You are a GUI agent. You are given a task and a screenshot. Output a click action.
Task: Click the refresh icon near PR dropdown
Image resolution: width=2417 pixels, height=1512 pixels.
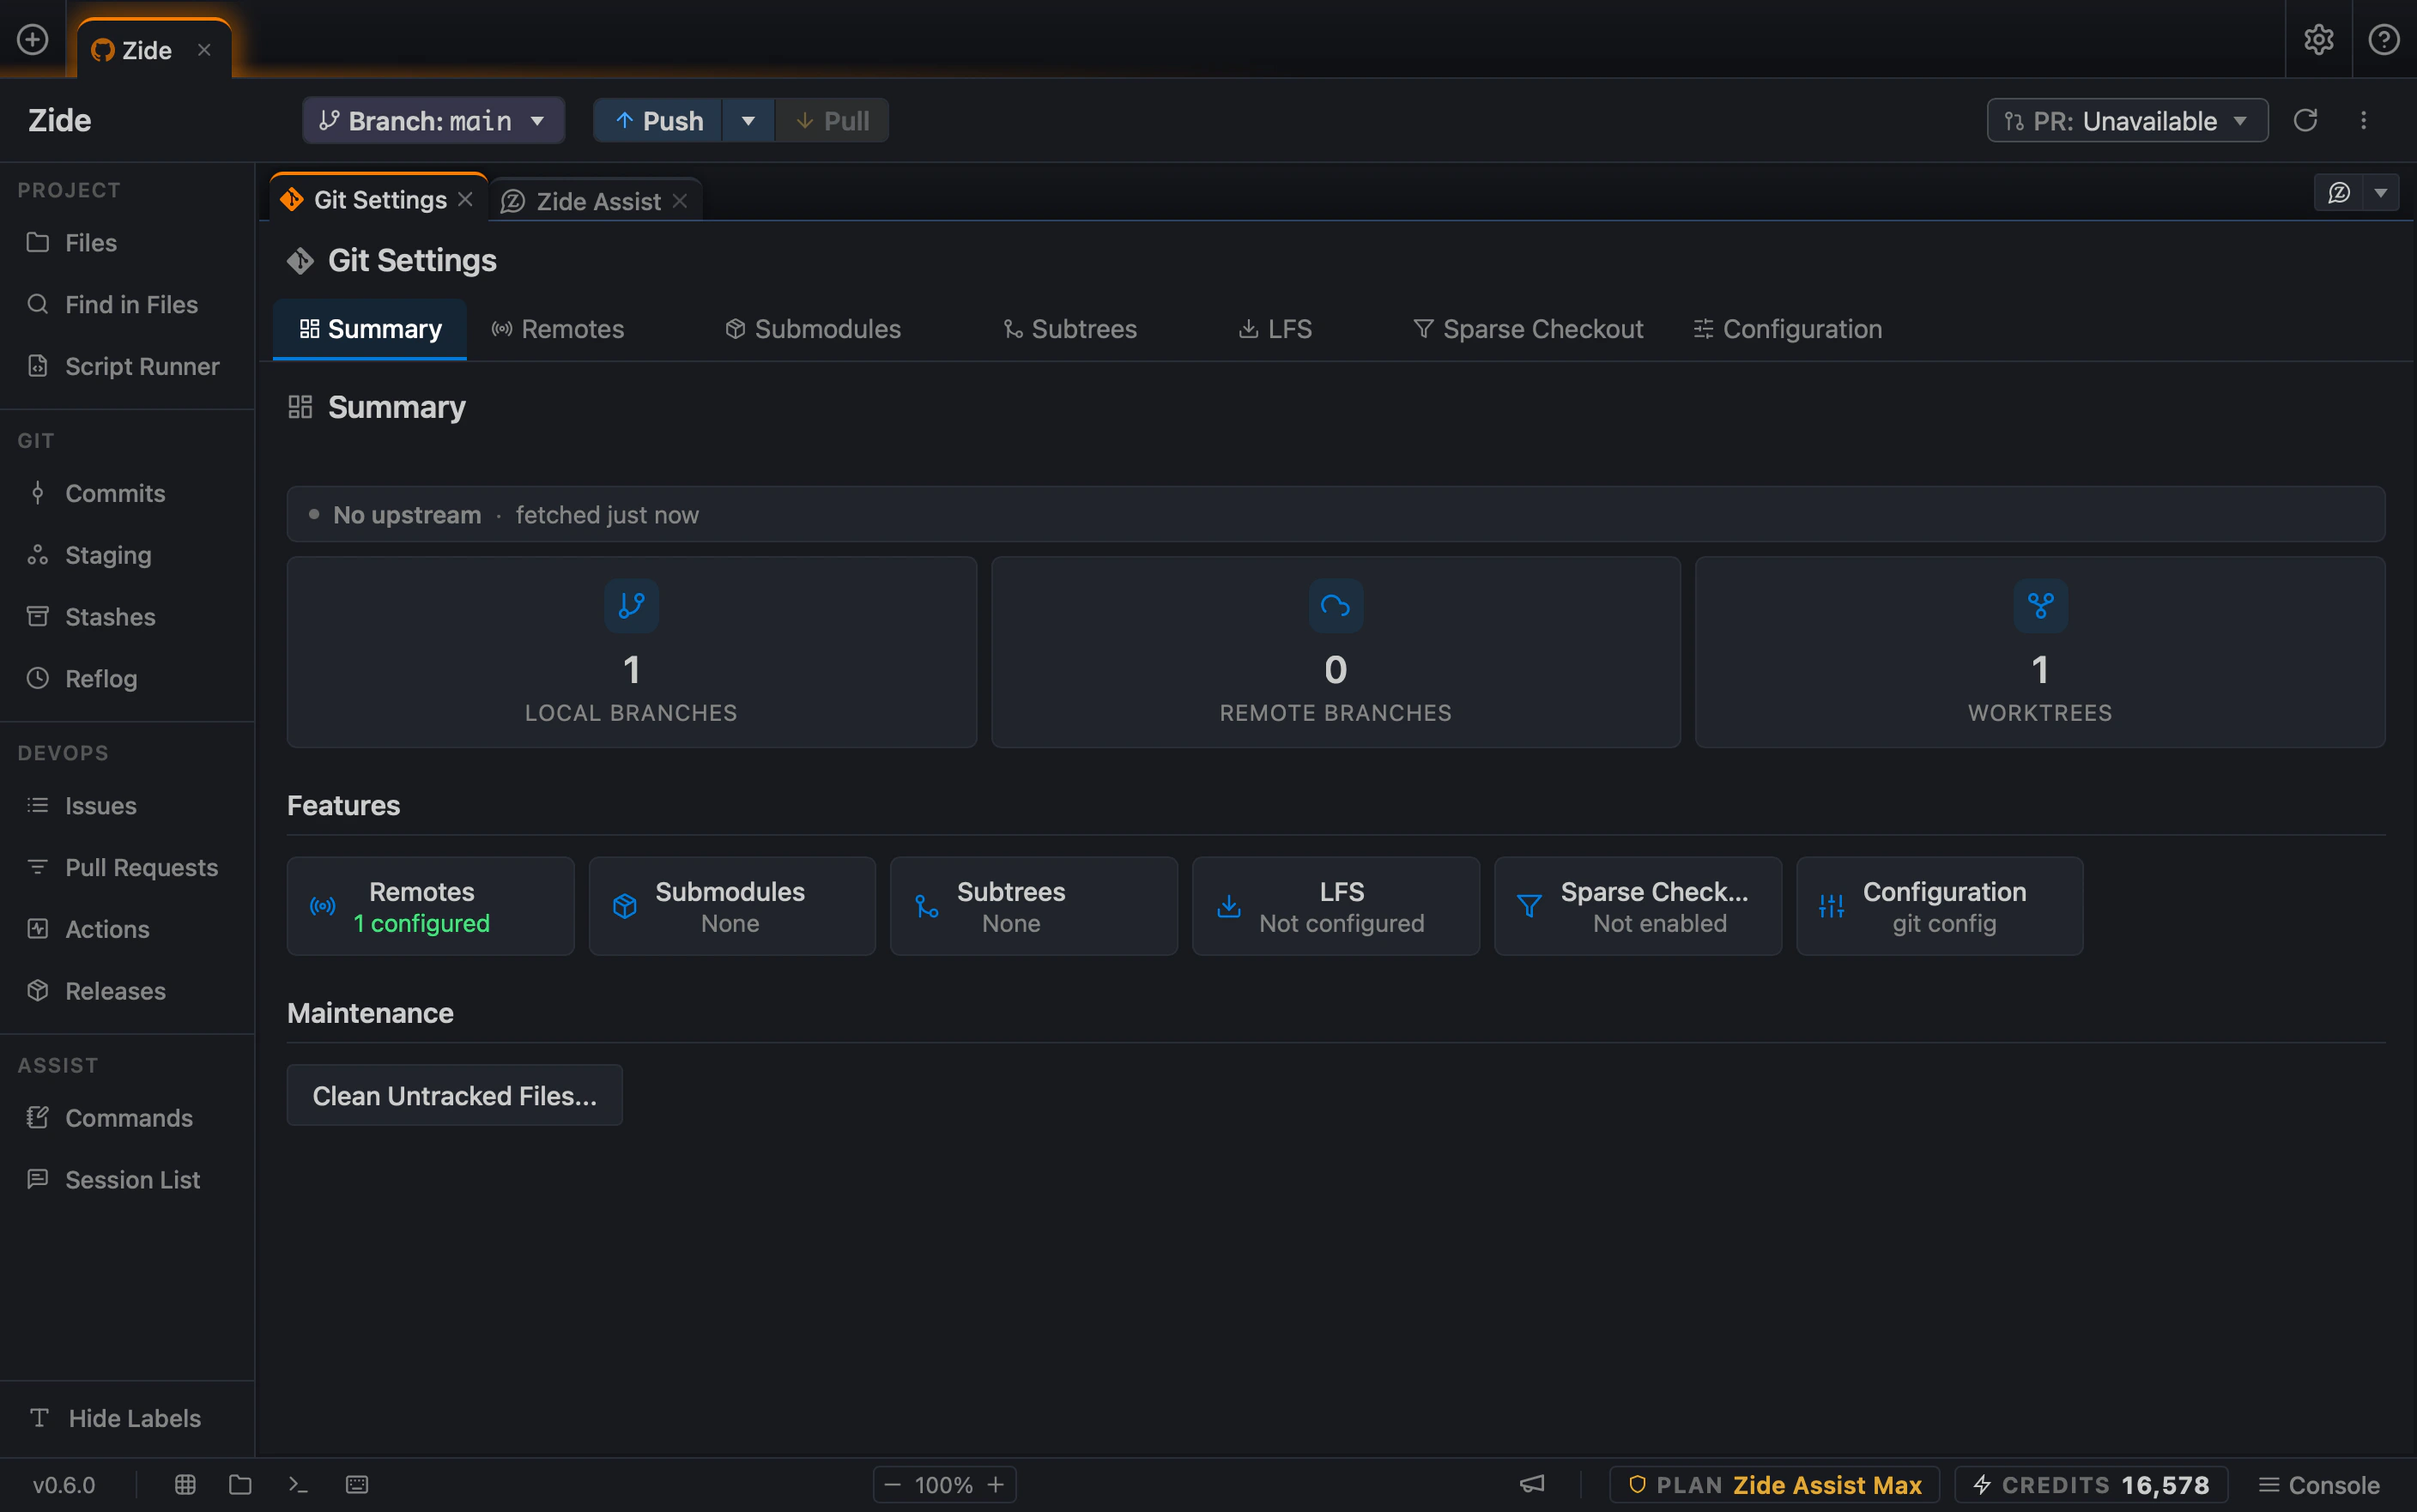(x=2305, y=120)
